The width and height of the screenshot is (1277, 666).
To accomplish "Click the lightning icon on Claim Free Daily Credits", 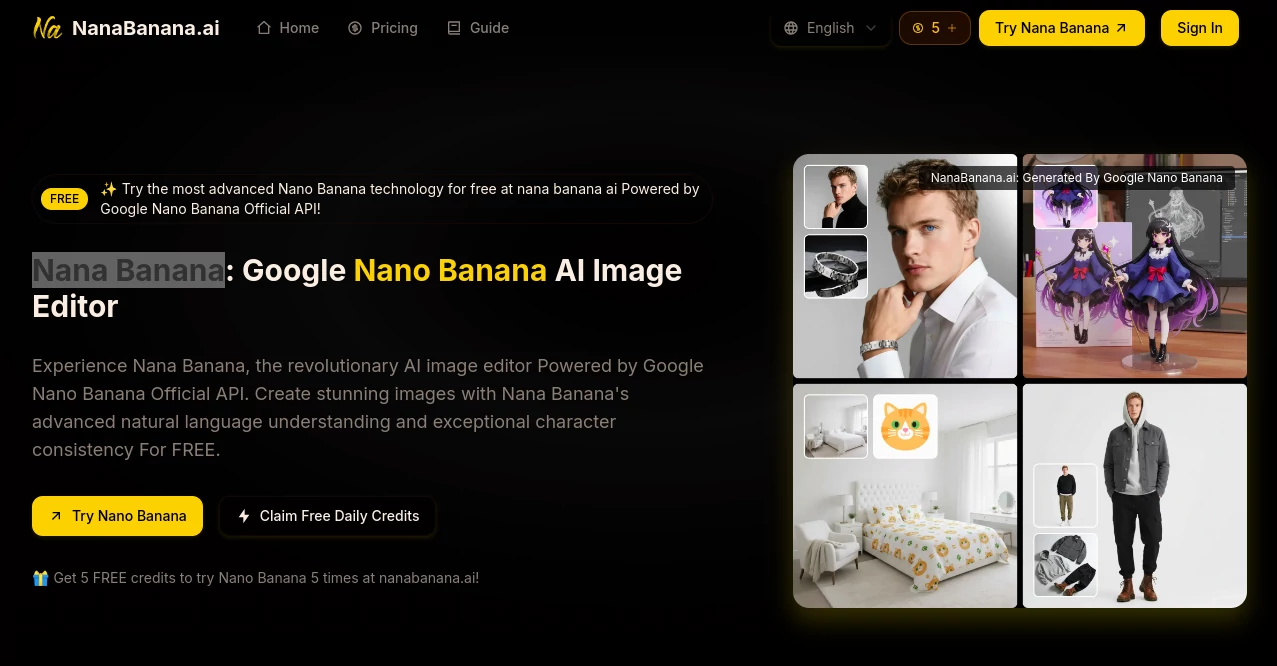I will (x=244, y=516).
